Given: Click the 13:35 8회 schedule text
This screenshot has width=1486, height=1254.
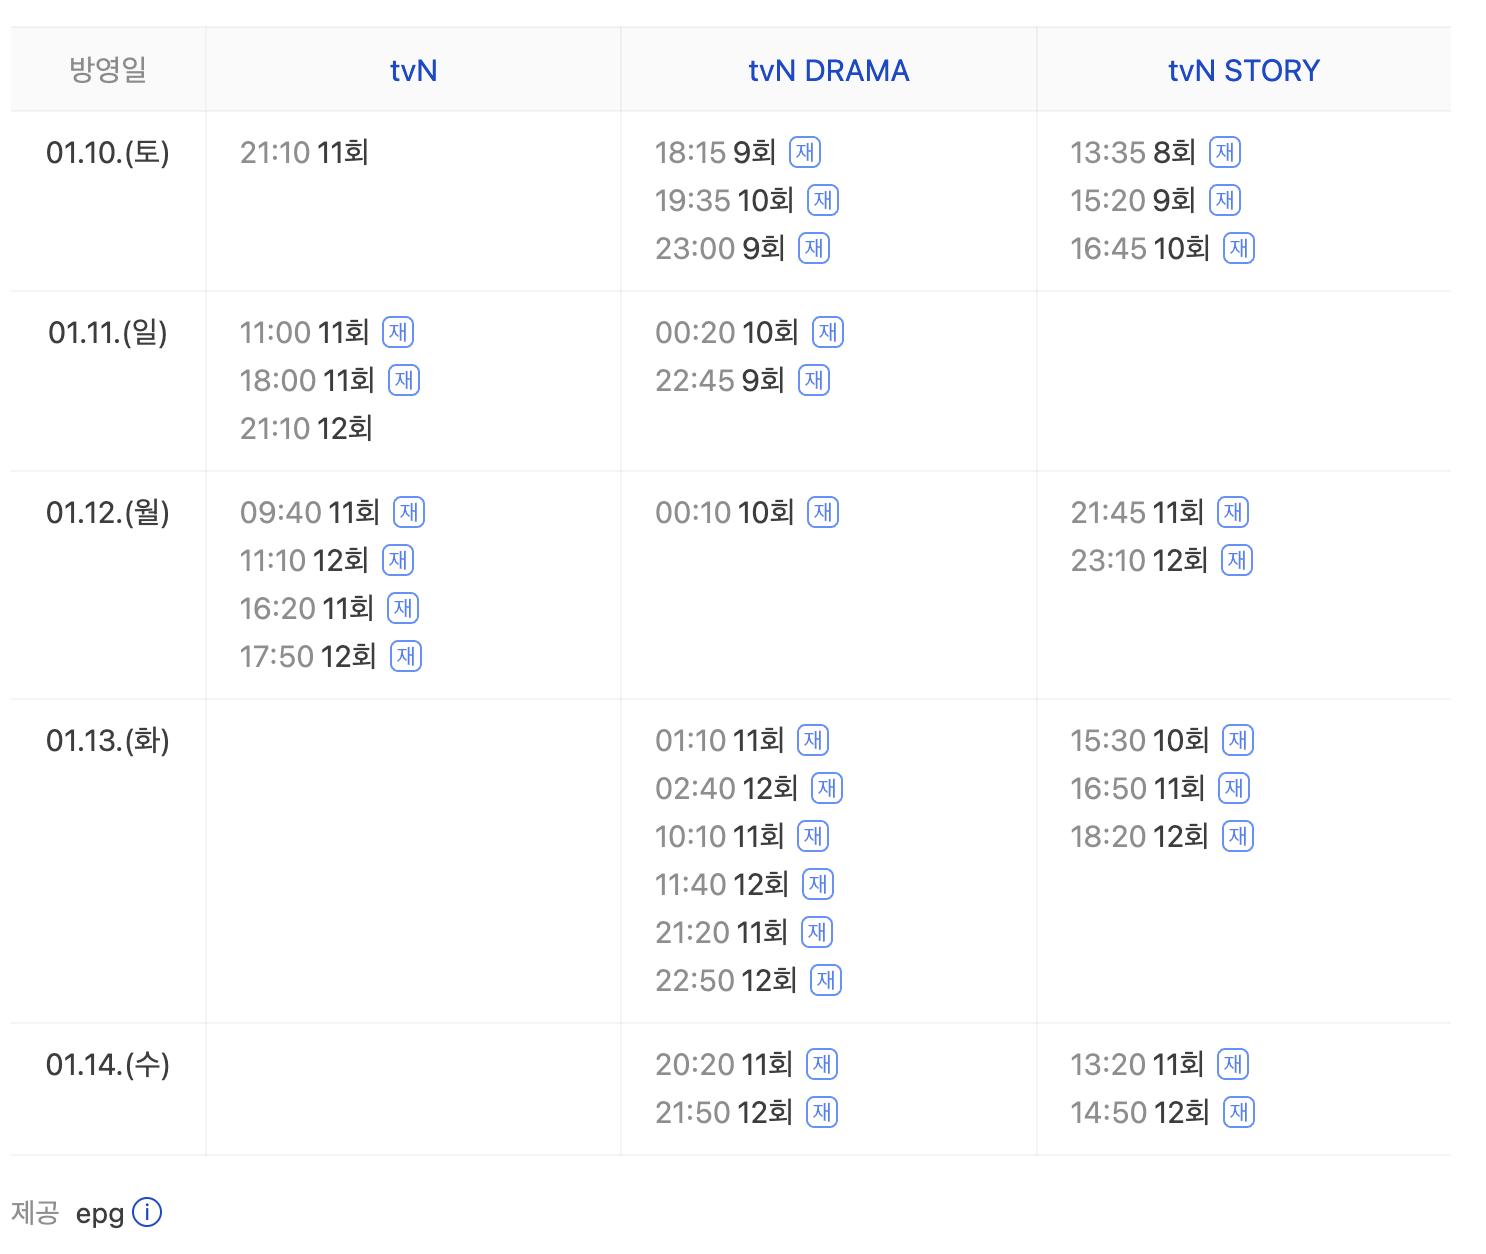Looking at the screenshot, I should coord(1133,152).
